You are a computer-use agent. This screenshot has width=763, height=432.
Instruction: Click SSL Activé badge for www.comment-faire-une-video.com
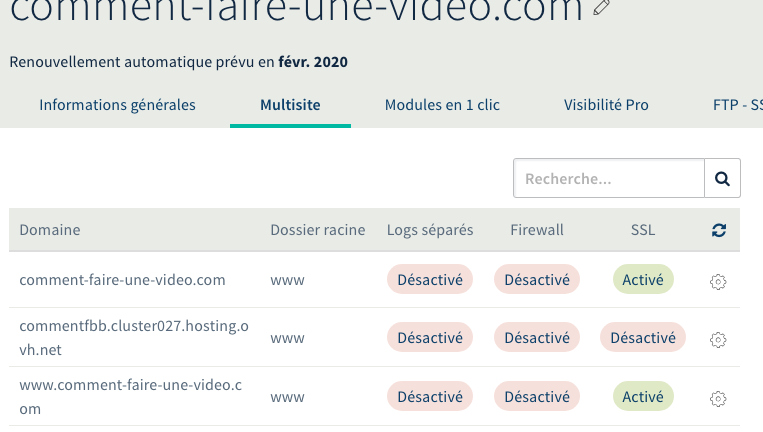point(643,397)
